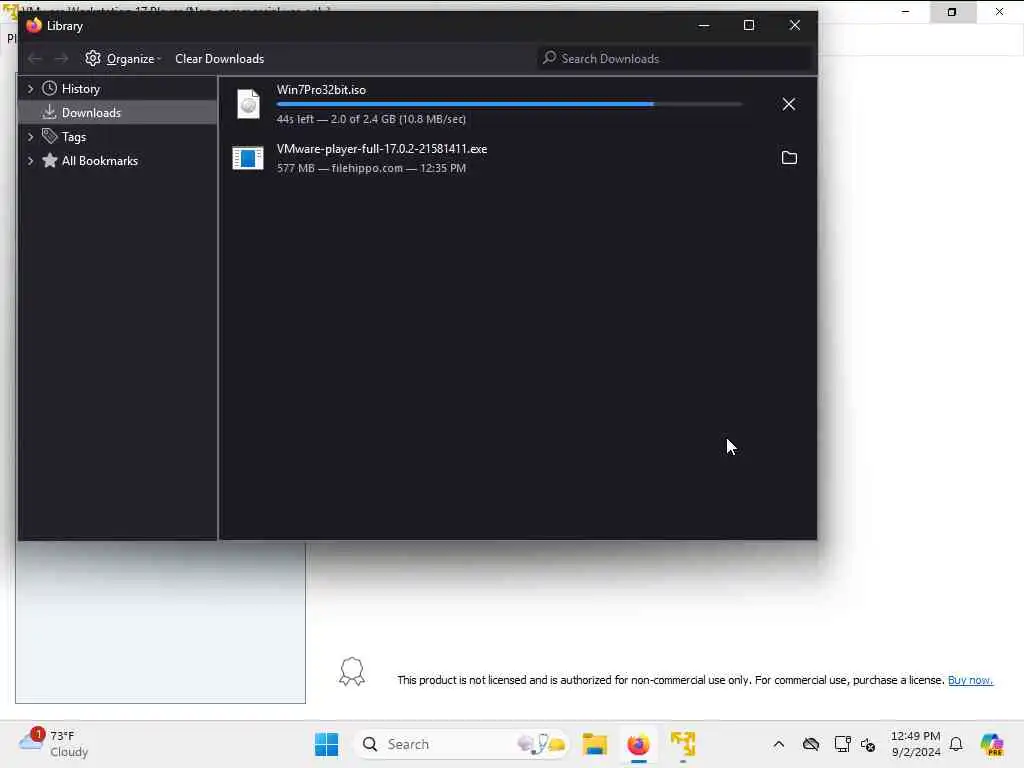Click the 44s left download status text
1024x768 pixels.
(x=371, y=120)
